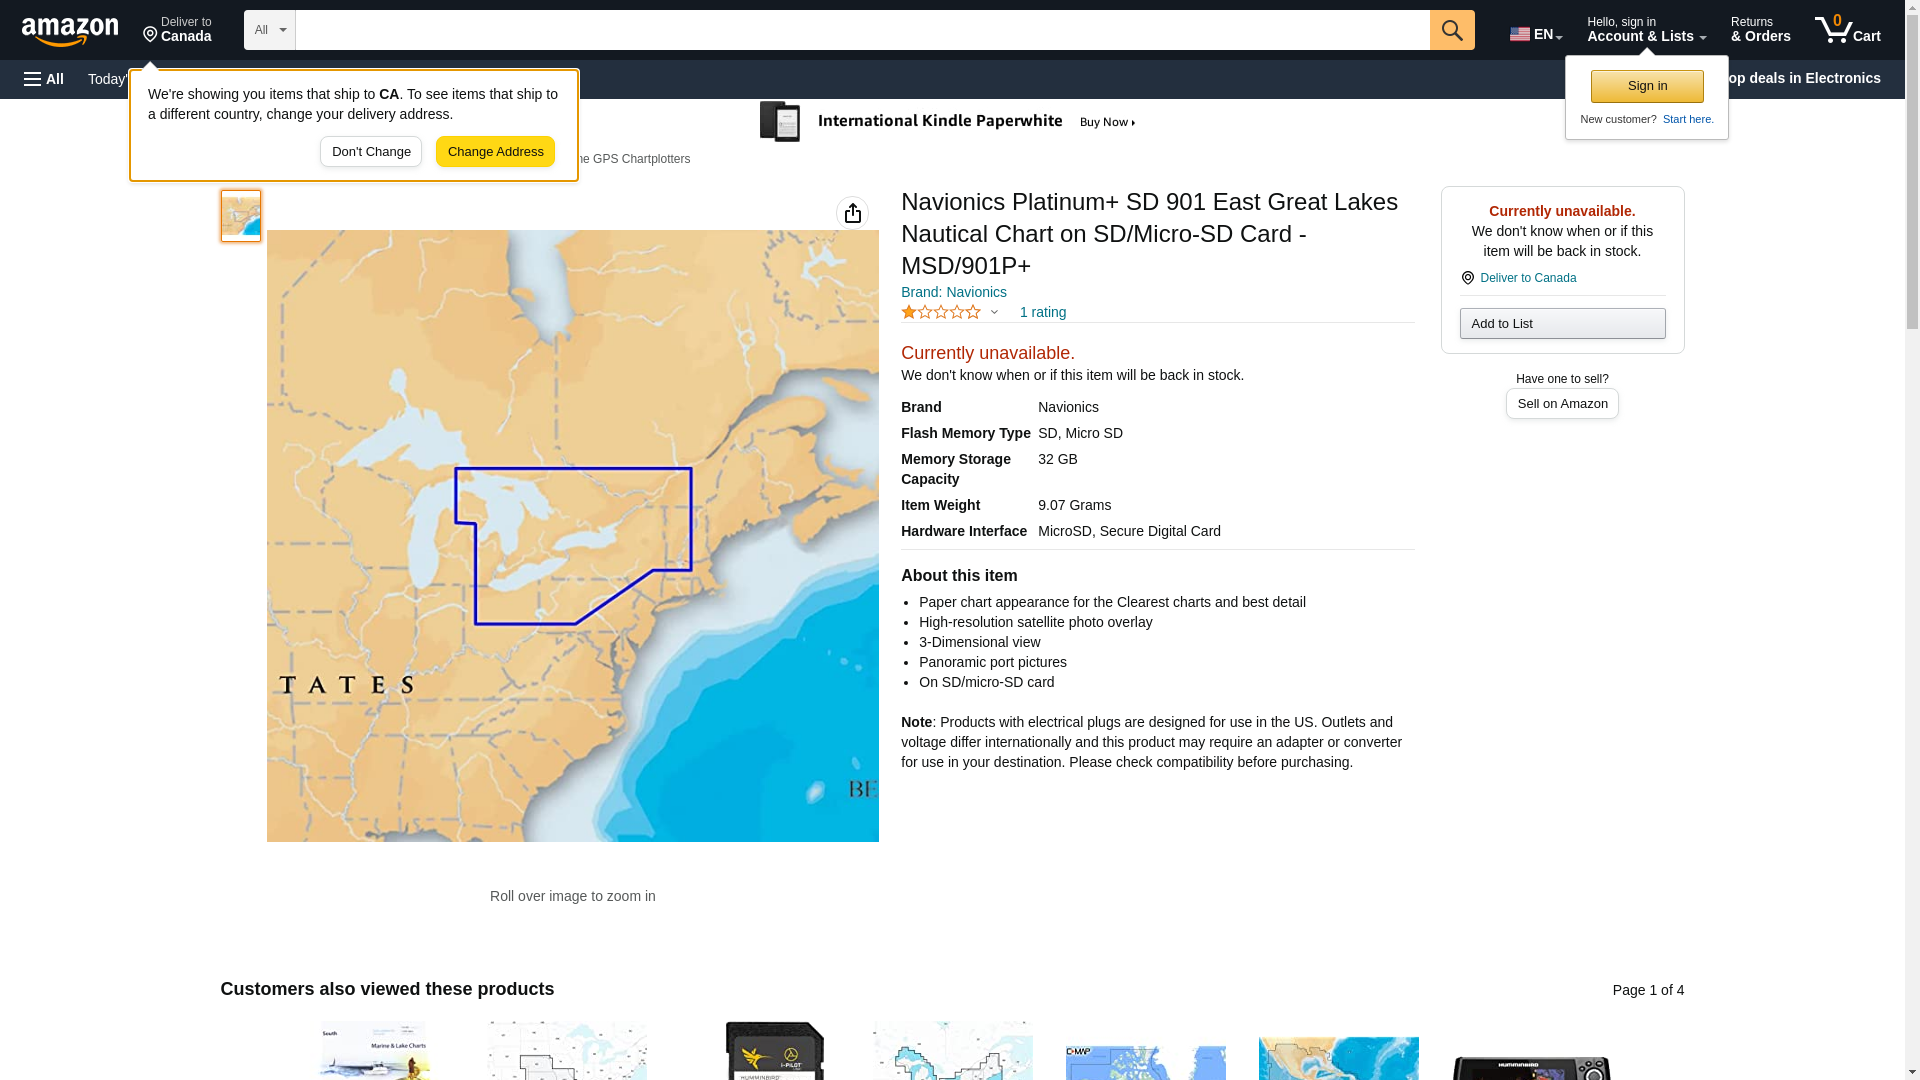Click the star rating graphic

coord(940,312)
